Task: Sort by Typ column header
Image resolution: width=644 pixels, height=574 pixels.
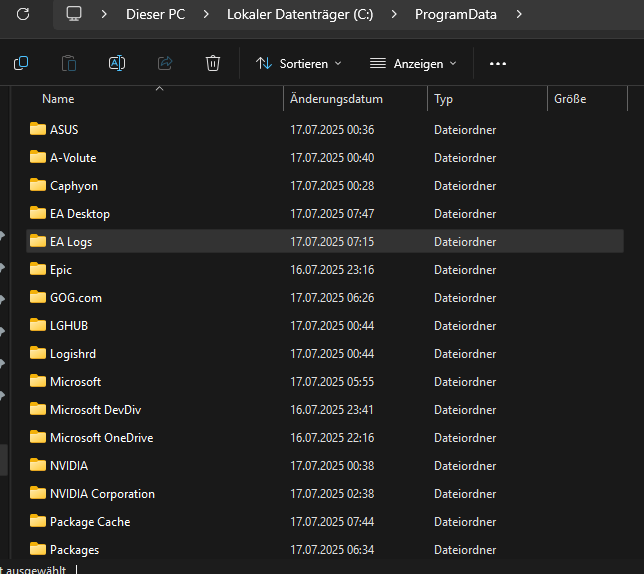Action: 444,99
